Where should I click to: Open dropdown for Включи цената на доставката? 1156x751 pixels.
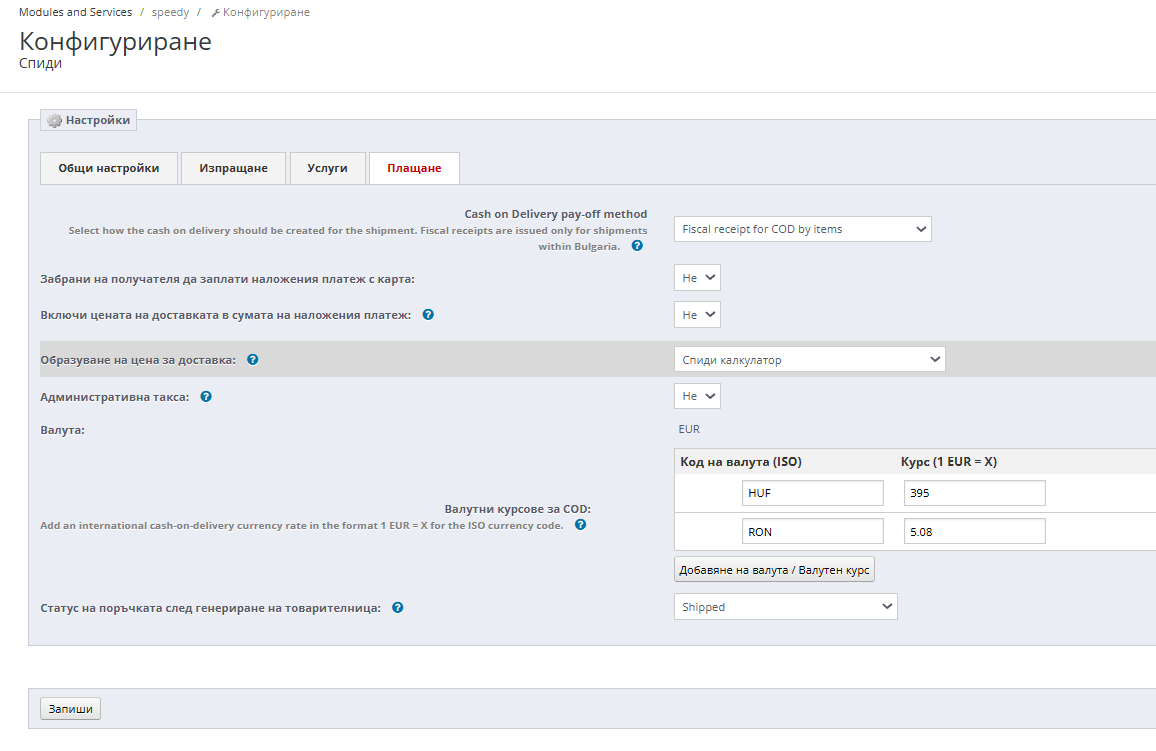(697, 315)
